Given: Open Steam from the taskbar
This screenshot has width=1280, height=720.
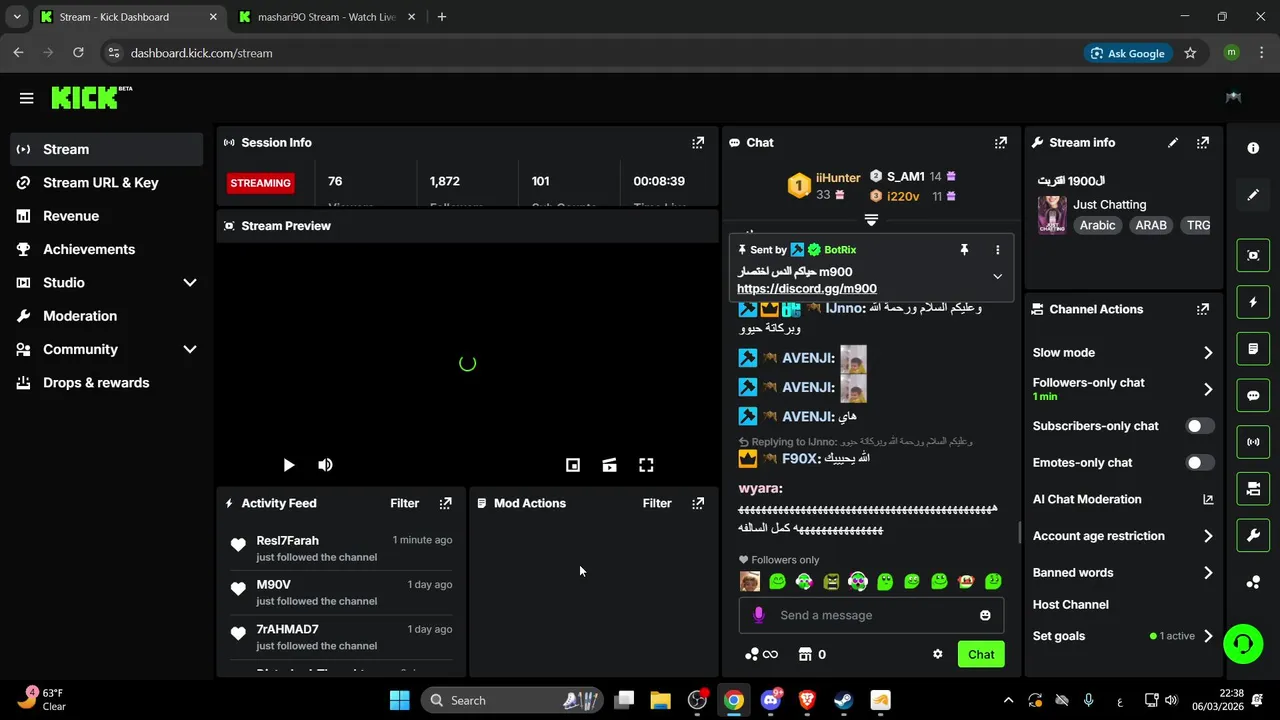Looking at the screenshot, I should pos(843,700).
